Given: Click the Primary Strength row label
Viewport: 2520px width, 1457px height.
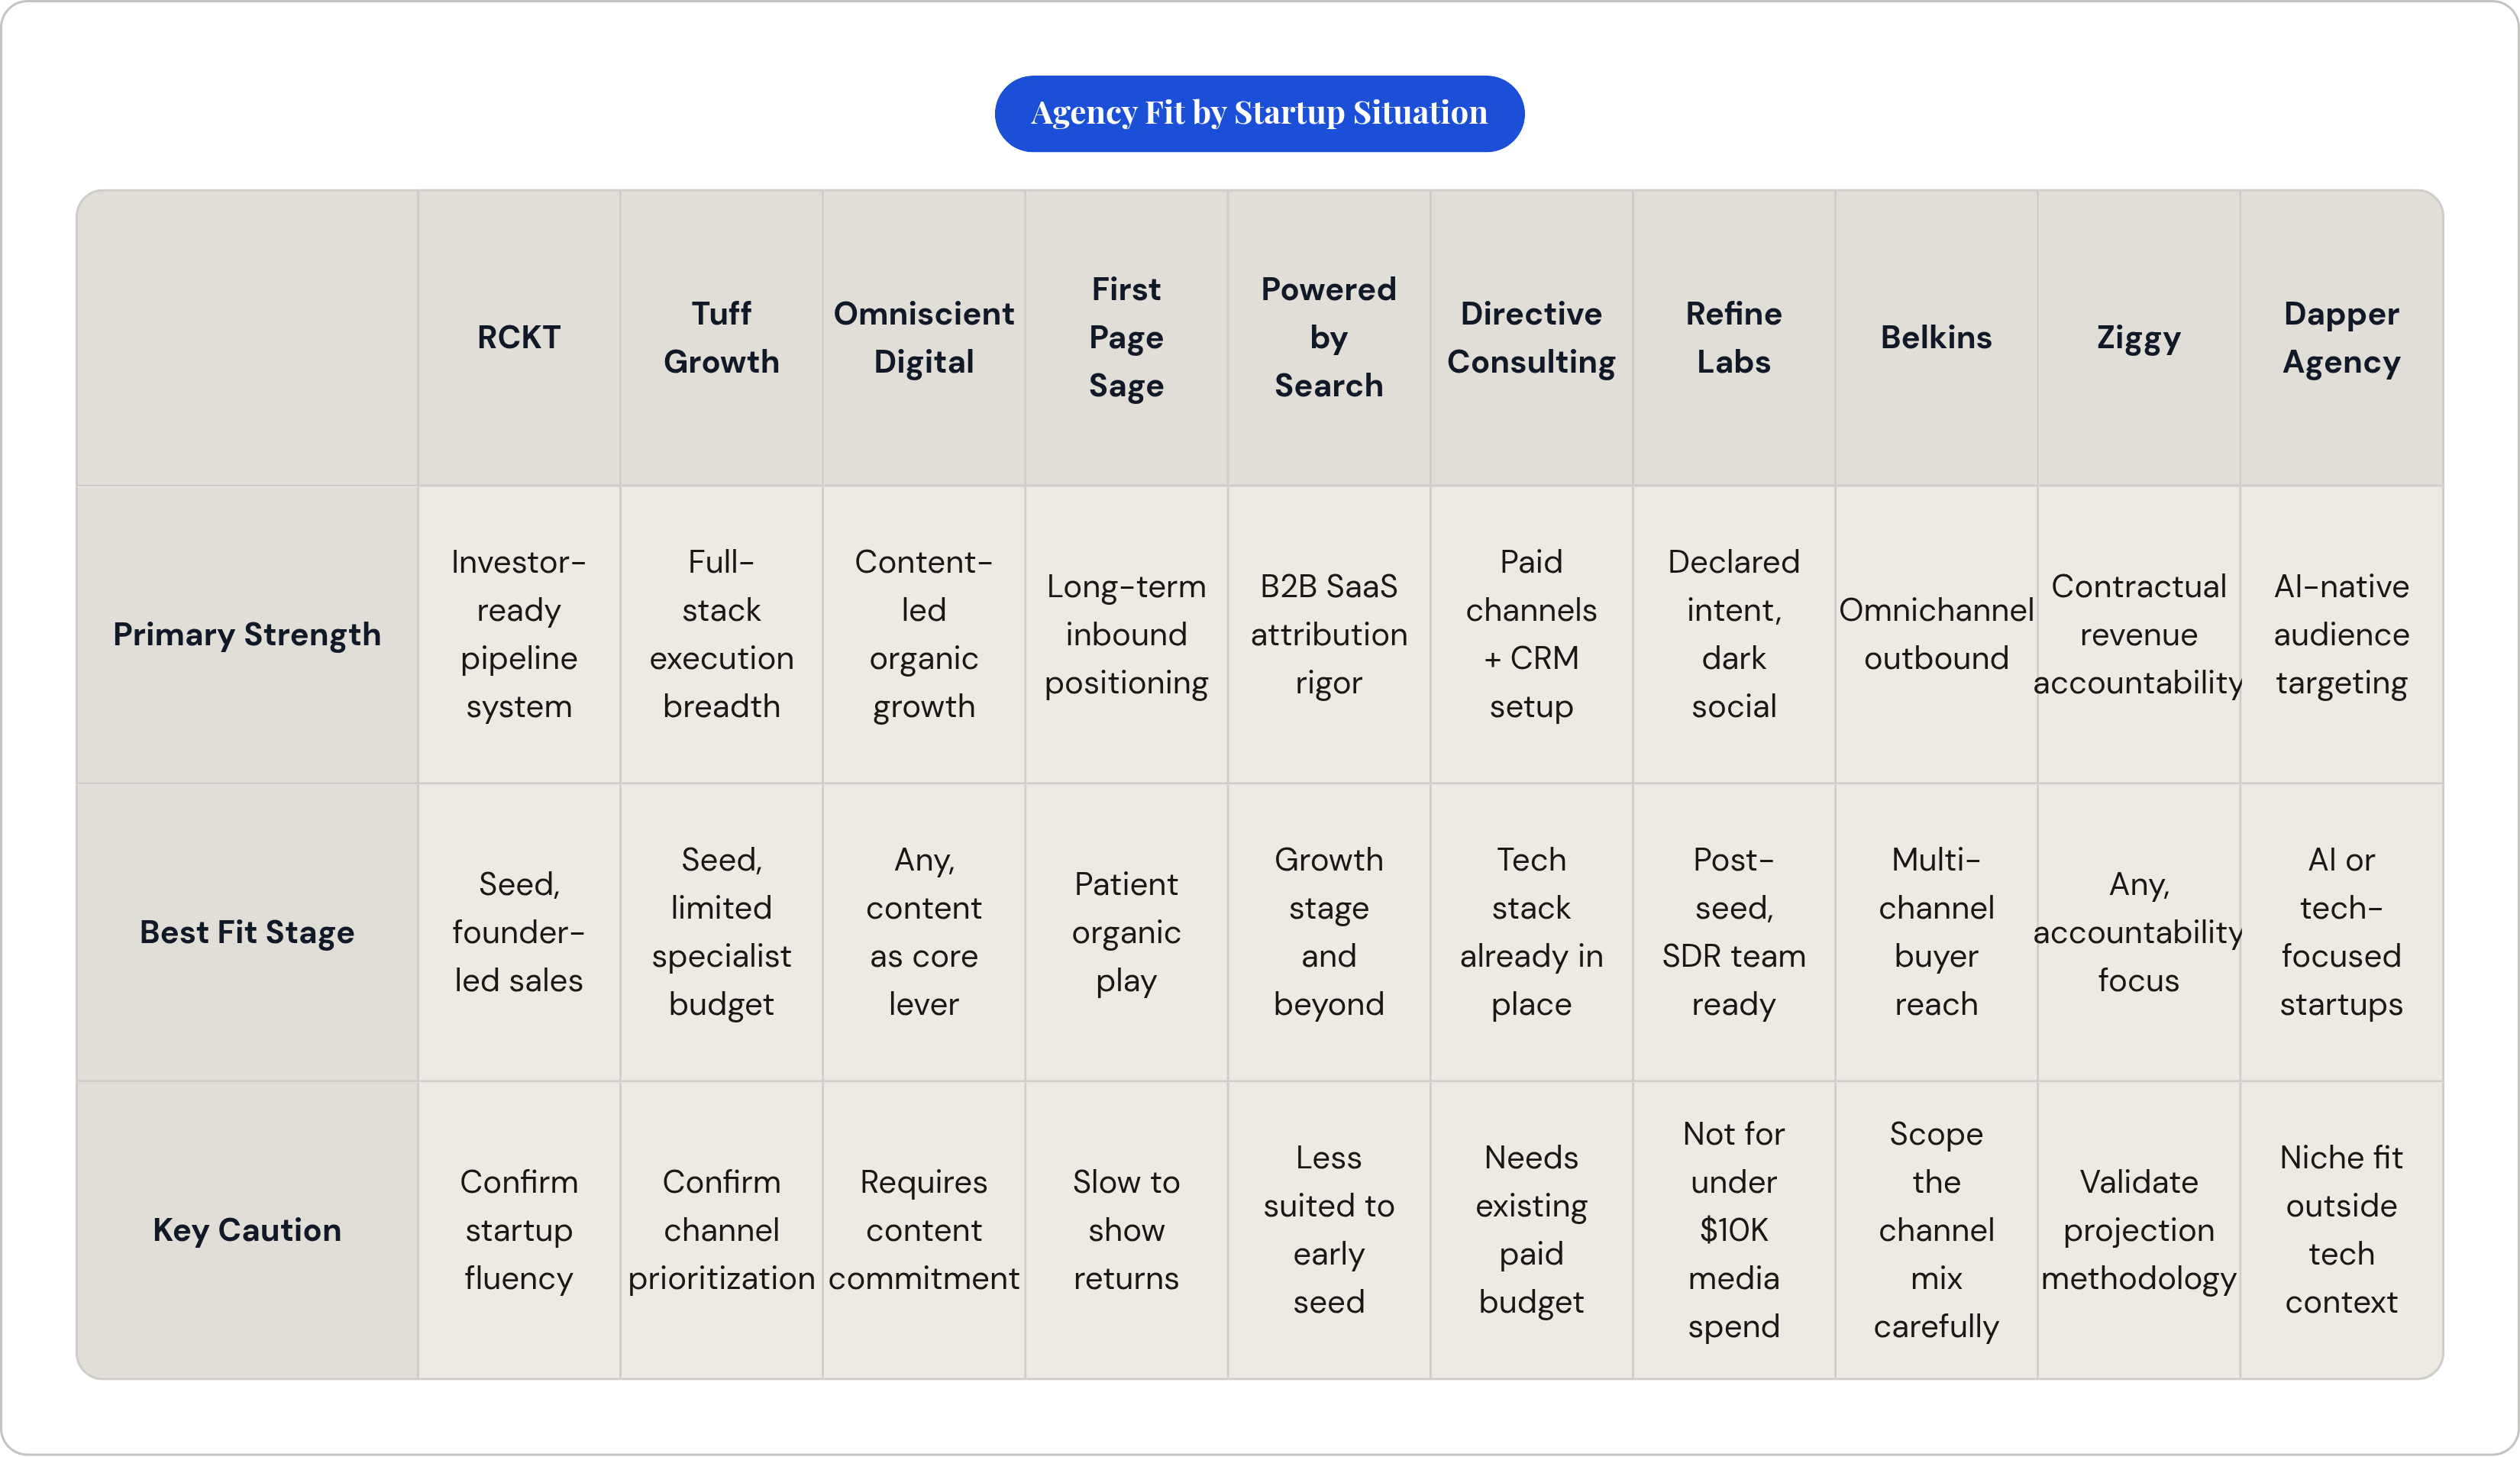Looking at the screenshot, I should [x=247, y=634].
